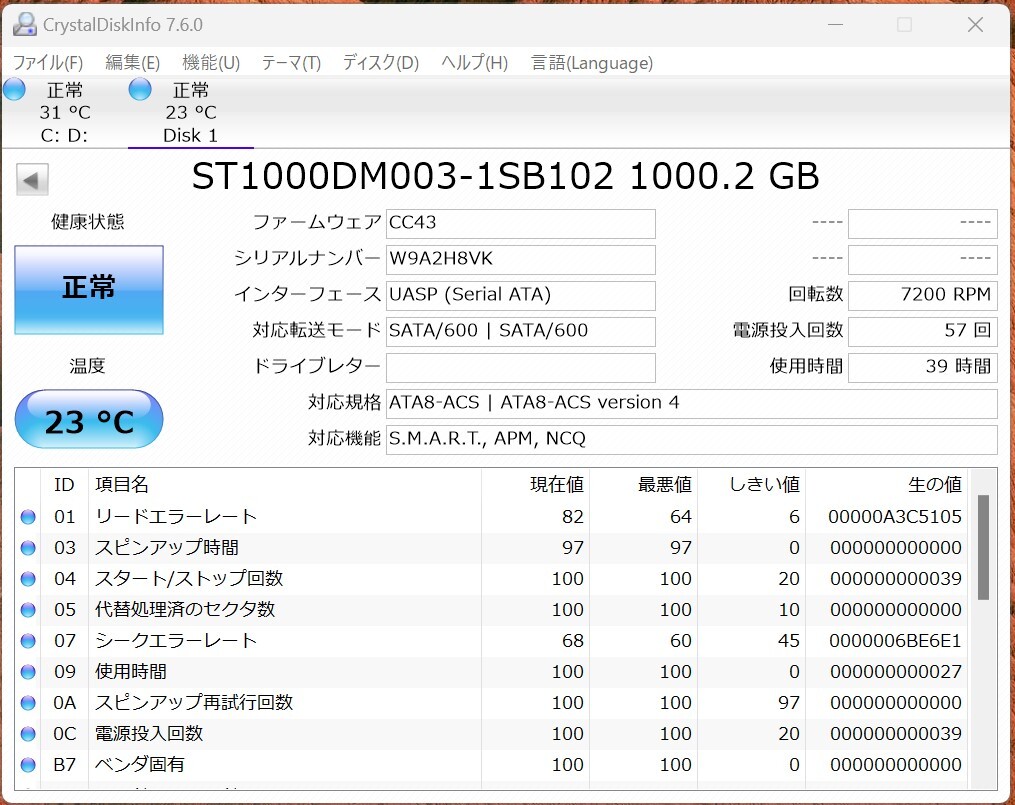This screenshot has height=805, width=1015.
Task: Open the ディスク(D) menu
Action: (x=380, y=63)
